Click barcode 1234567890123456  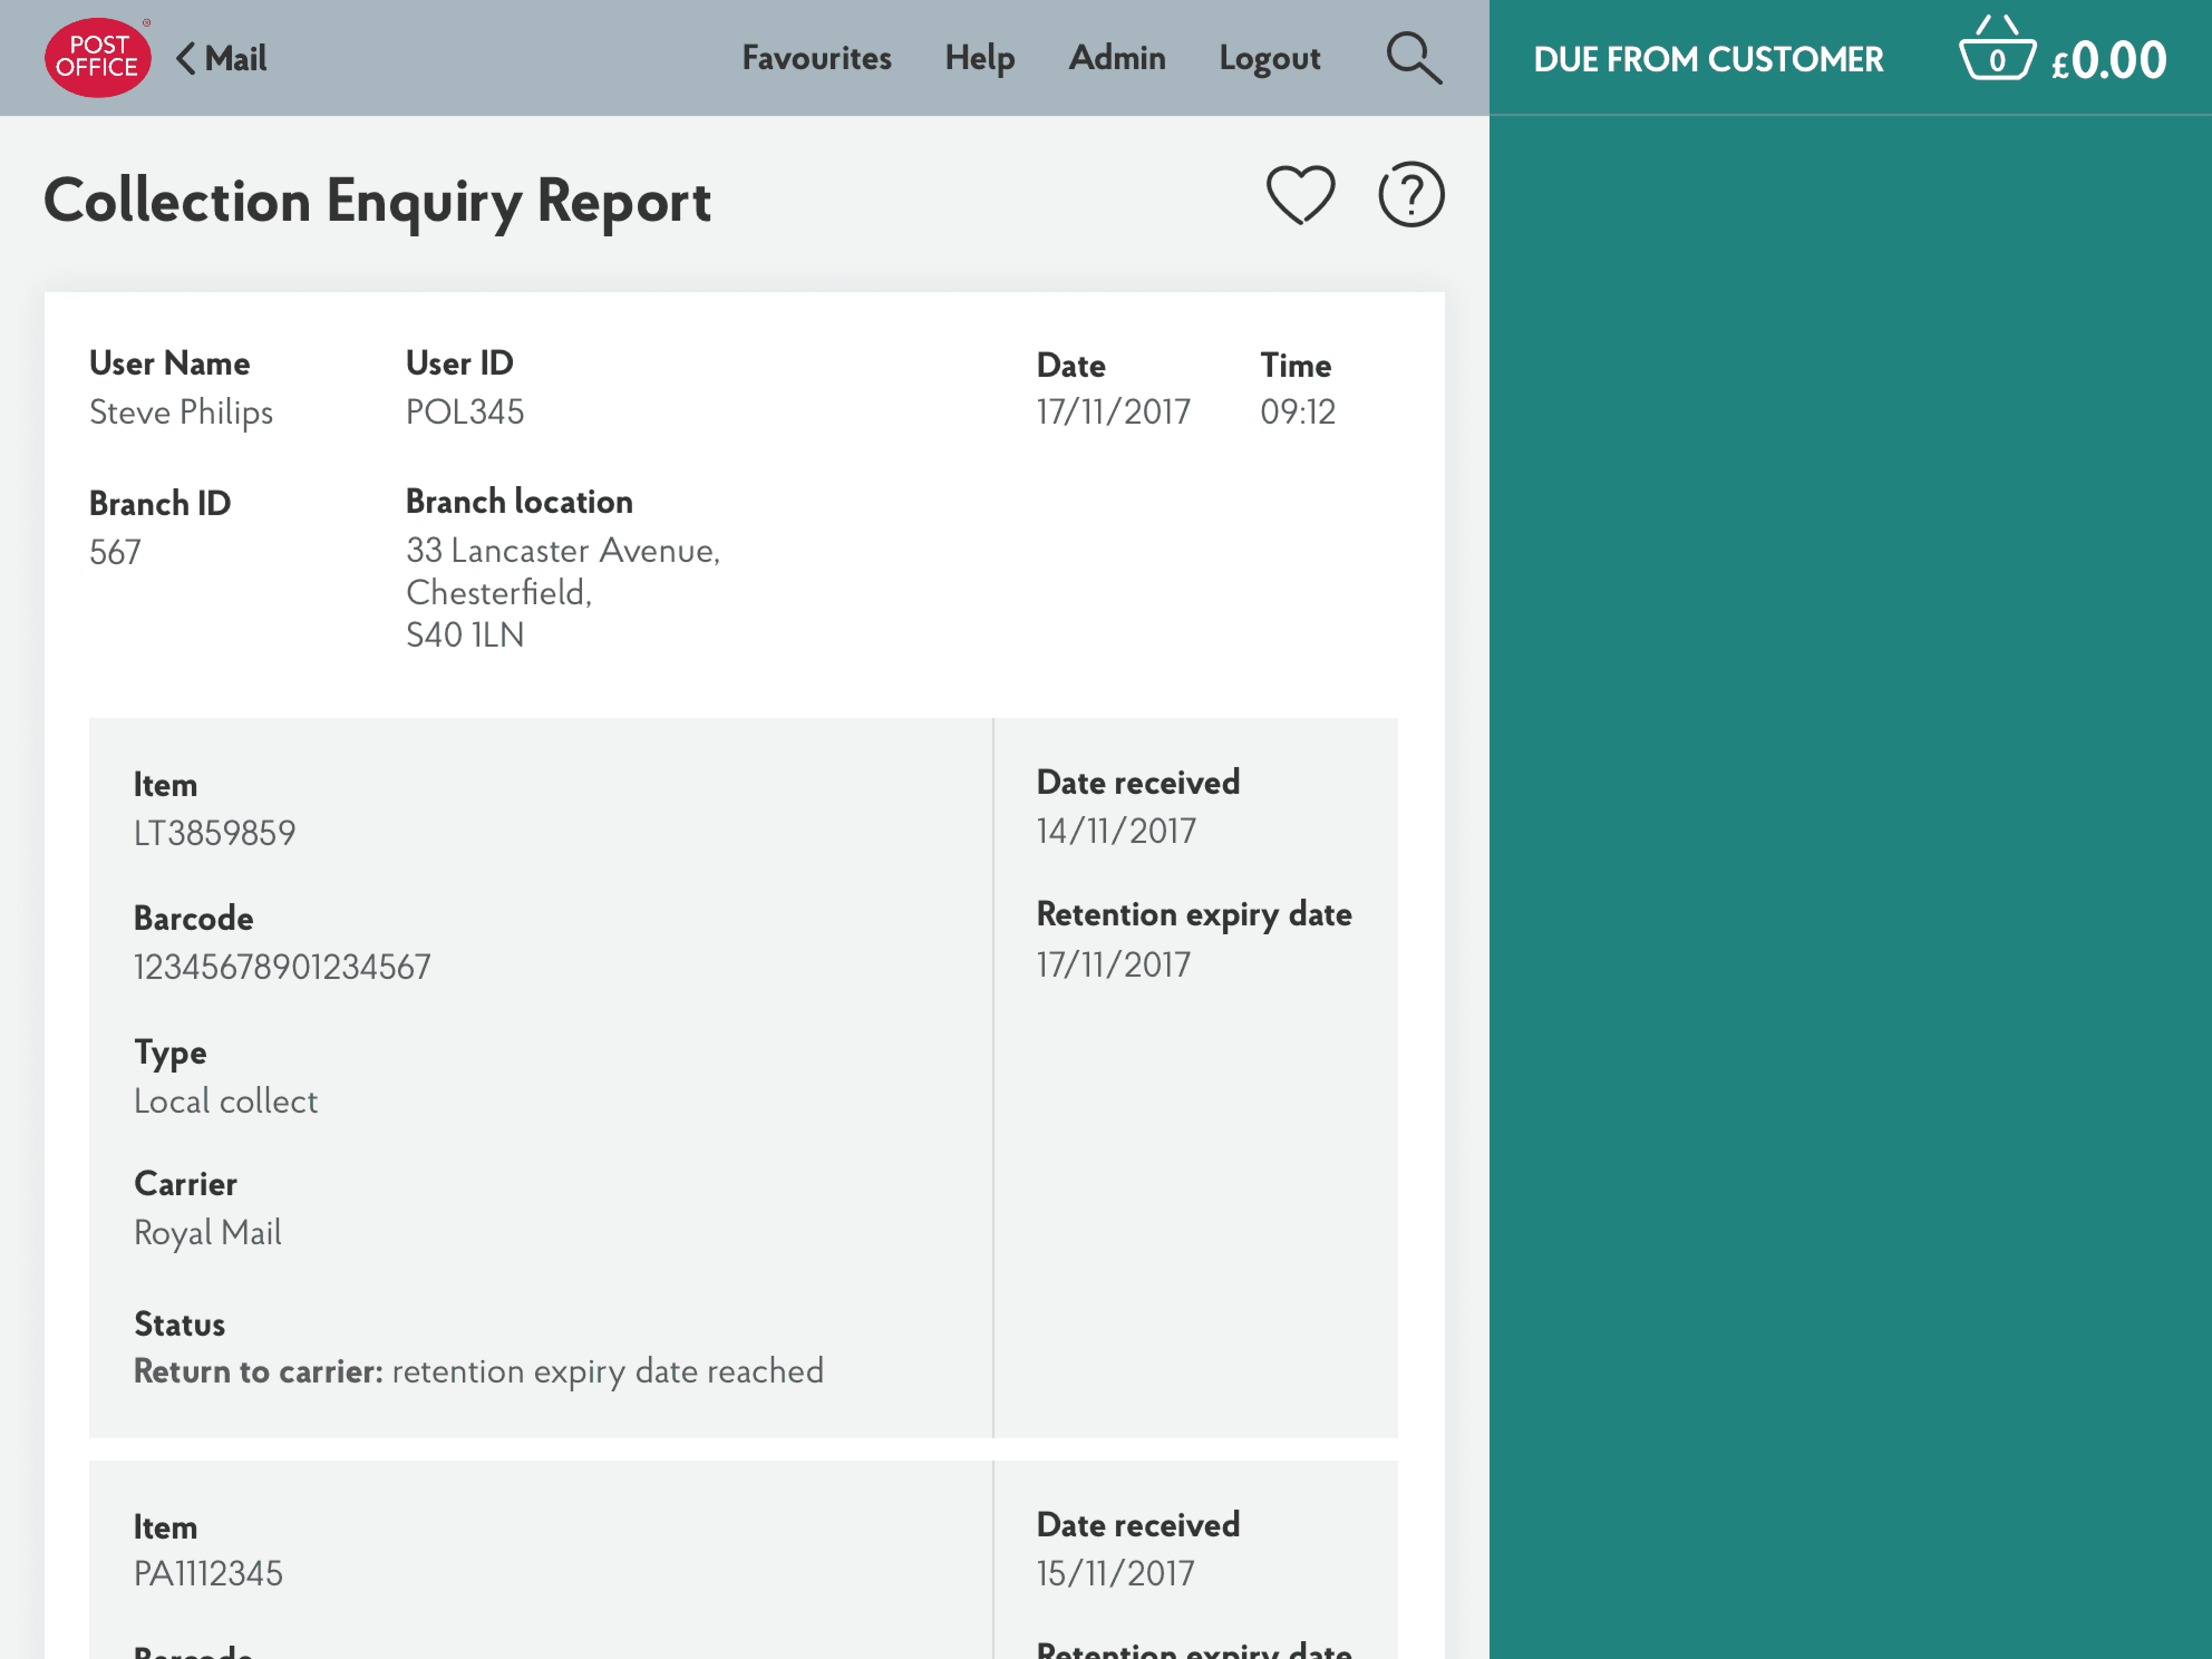click(x=282, y=966)
